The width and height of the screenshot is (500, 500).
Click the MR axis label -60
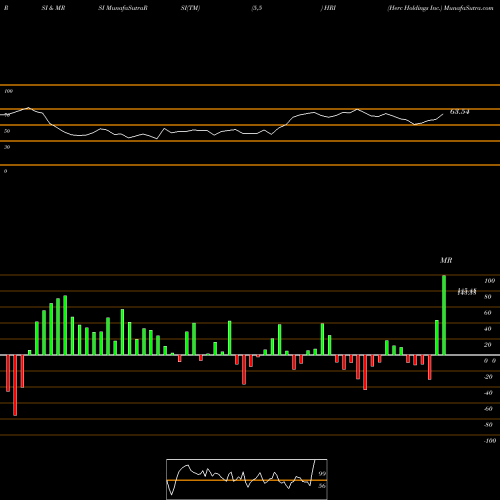click(488, 409)
